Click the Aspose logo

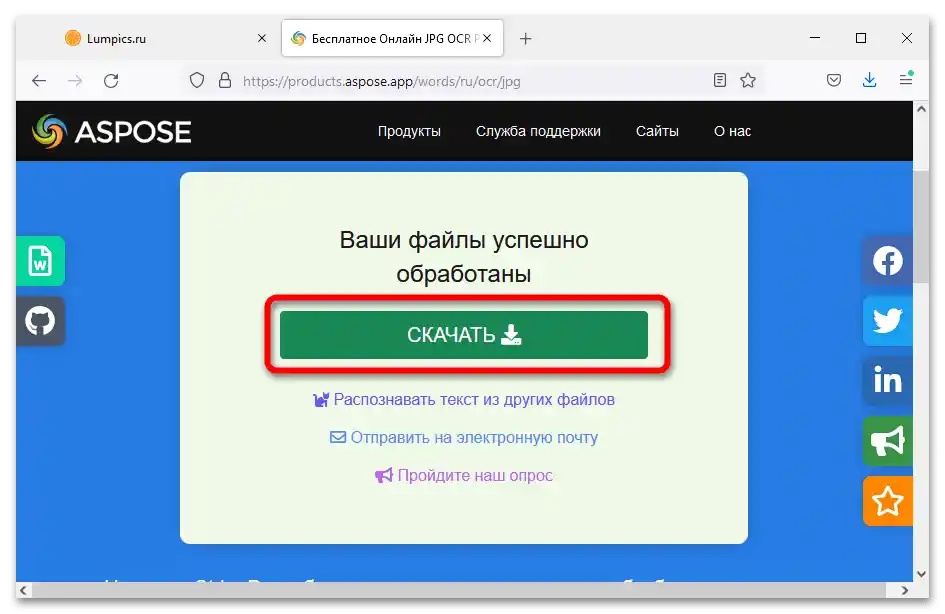(111, 131)
